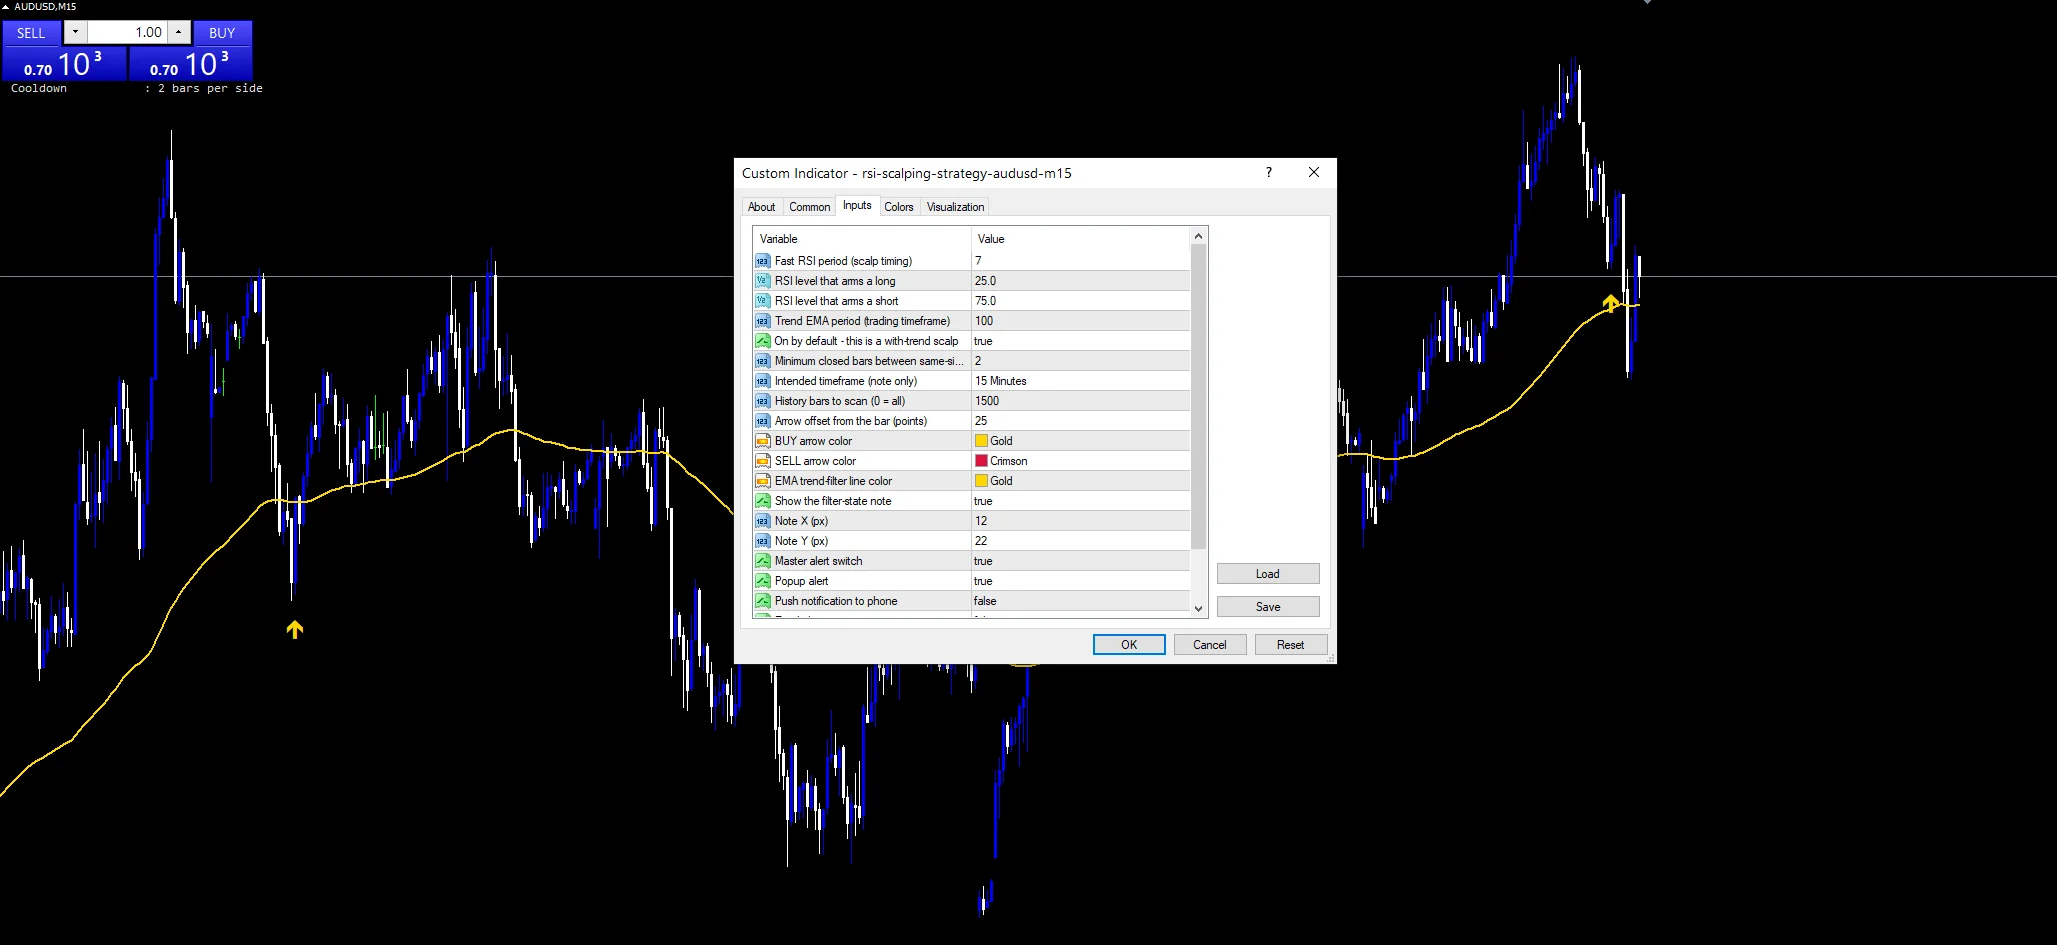This screenshot has width=2057, height=945.
Task: Click the with-trend scalp boolean icon
Action: point(762,341)
